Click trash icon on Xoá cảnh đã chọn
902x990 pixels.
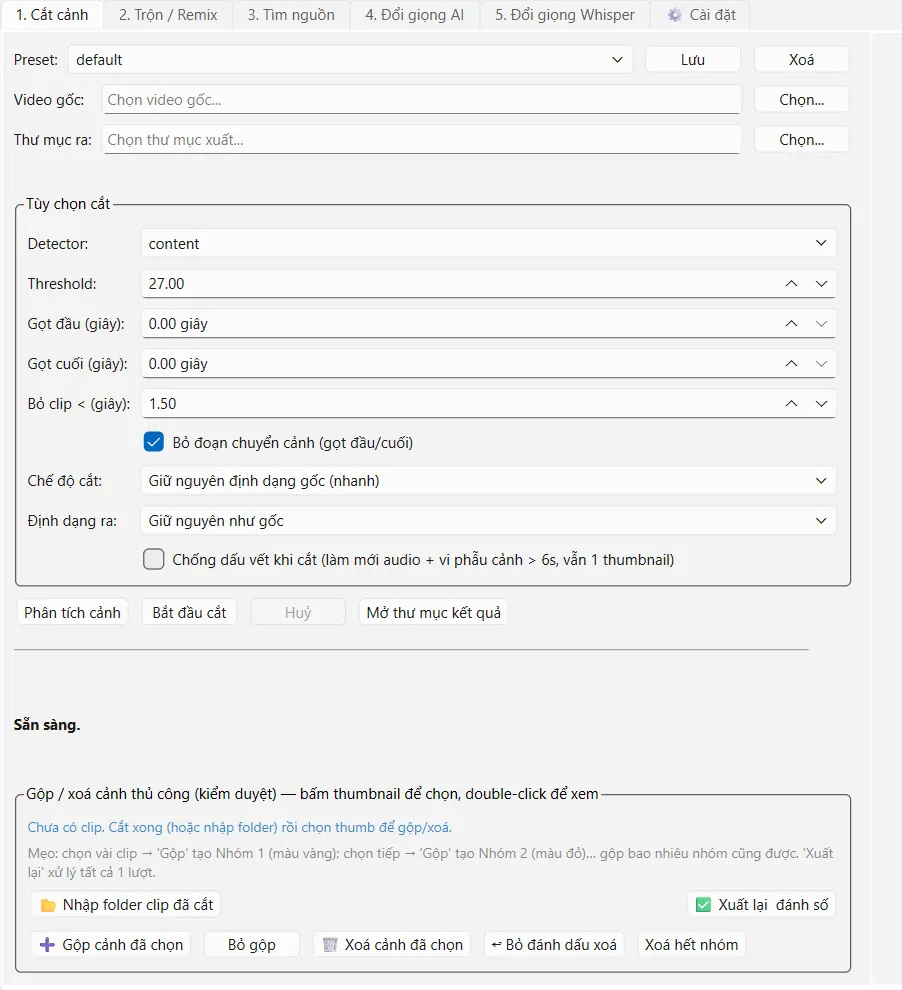(x=329, y=945)
